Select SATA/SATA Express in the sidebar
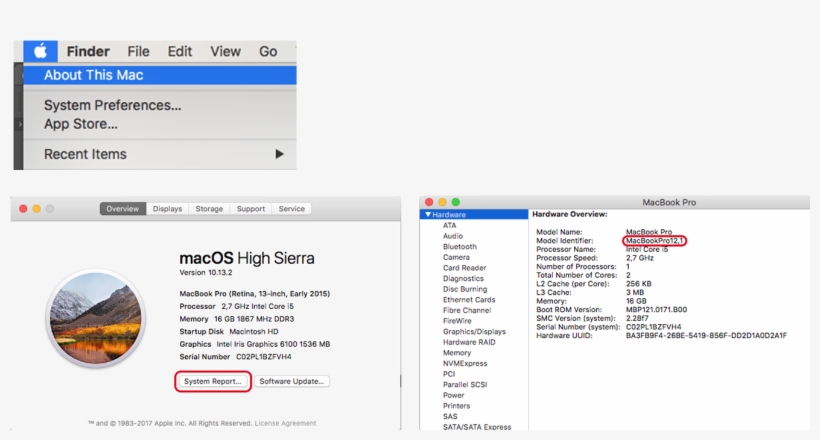This screenshot has height=440, width=820. click(x=477, y=427)
